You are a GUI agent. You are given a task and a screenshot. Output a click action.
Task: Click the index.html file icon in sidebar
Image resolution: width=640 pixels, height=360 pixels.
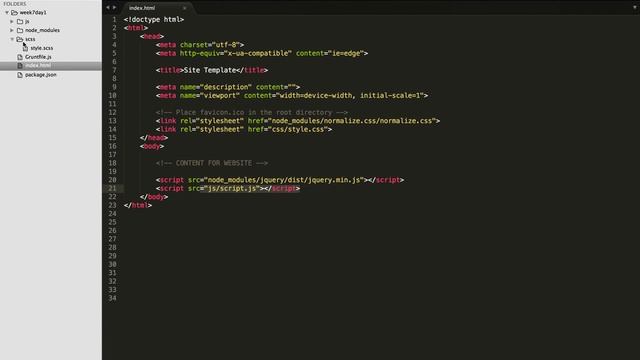click(20, 66)
